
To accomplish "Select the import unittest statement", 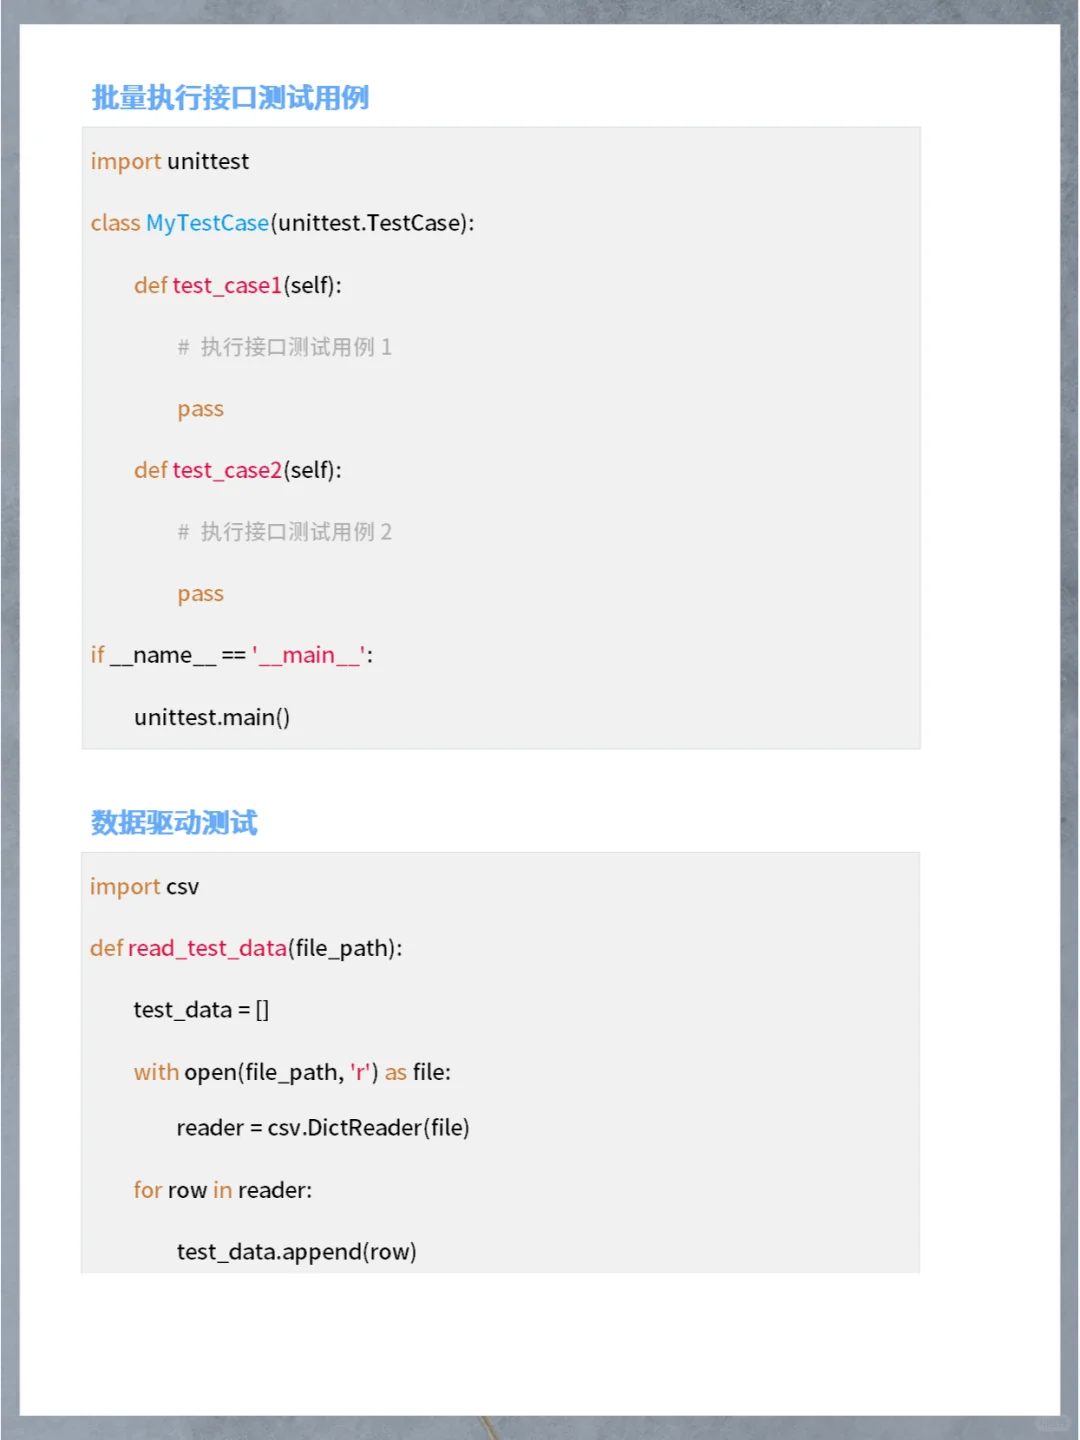I will [170, 161].
